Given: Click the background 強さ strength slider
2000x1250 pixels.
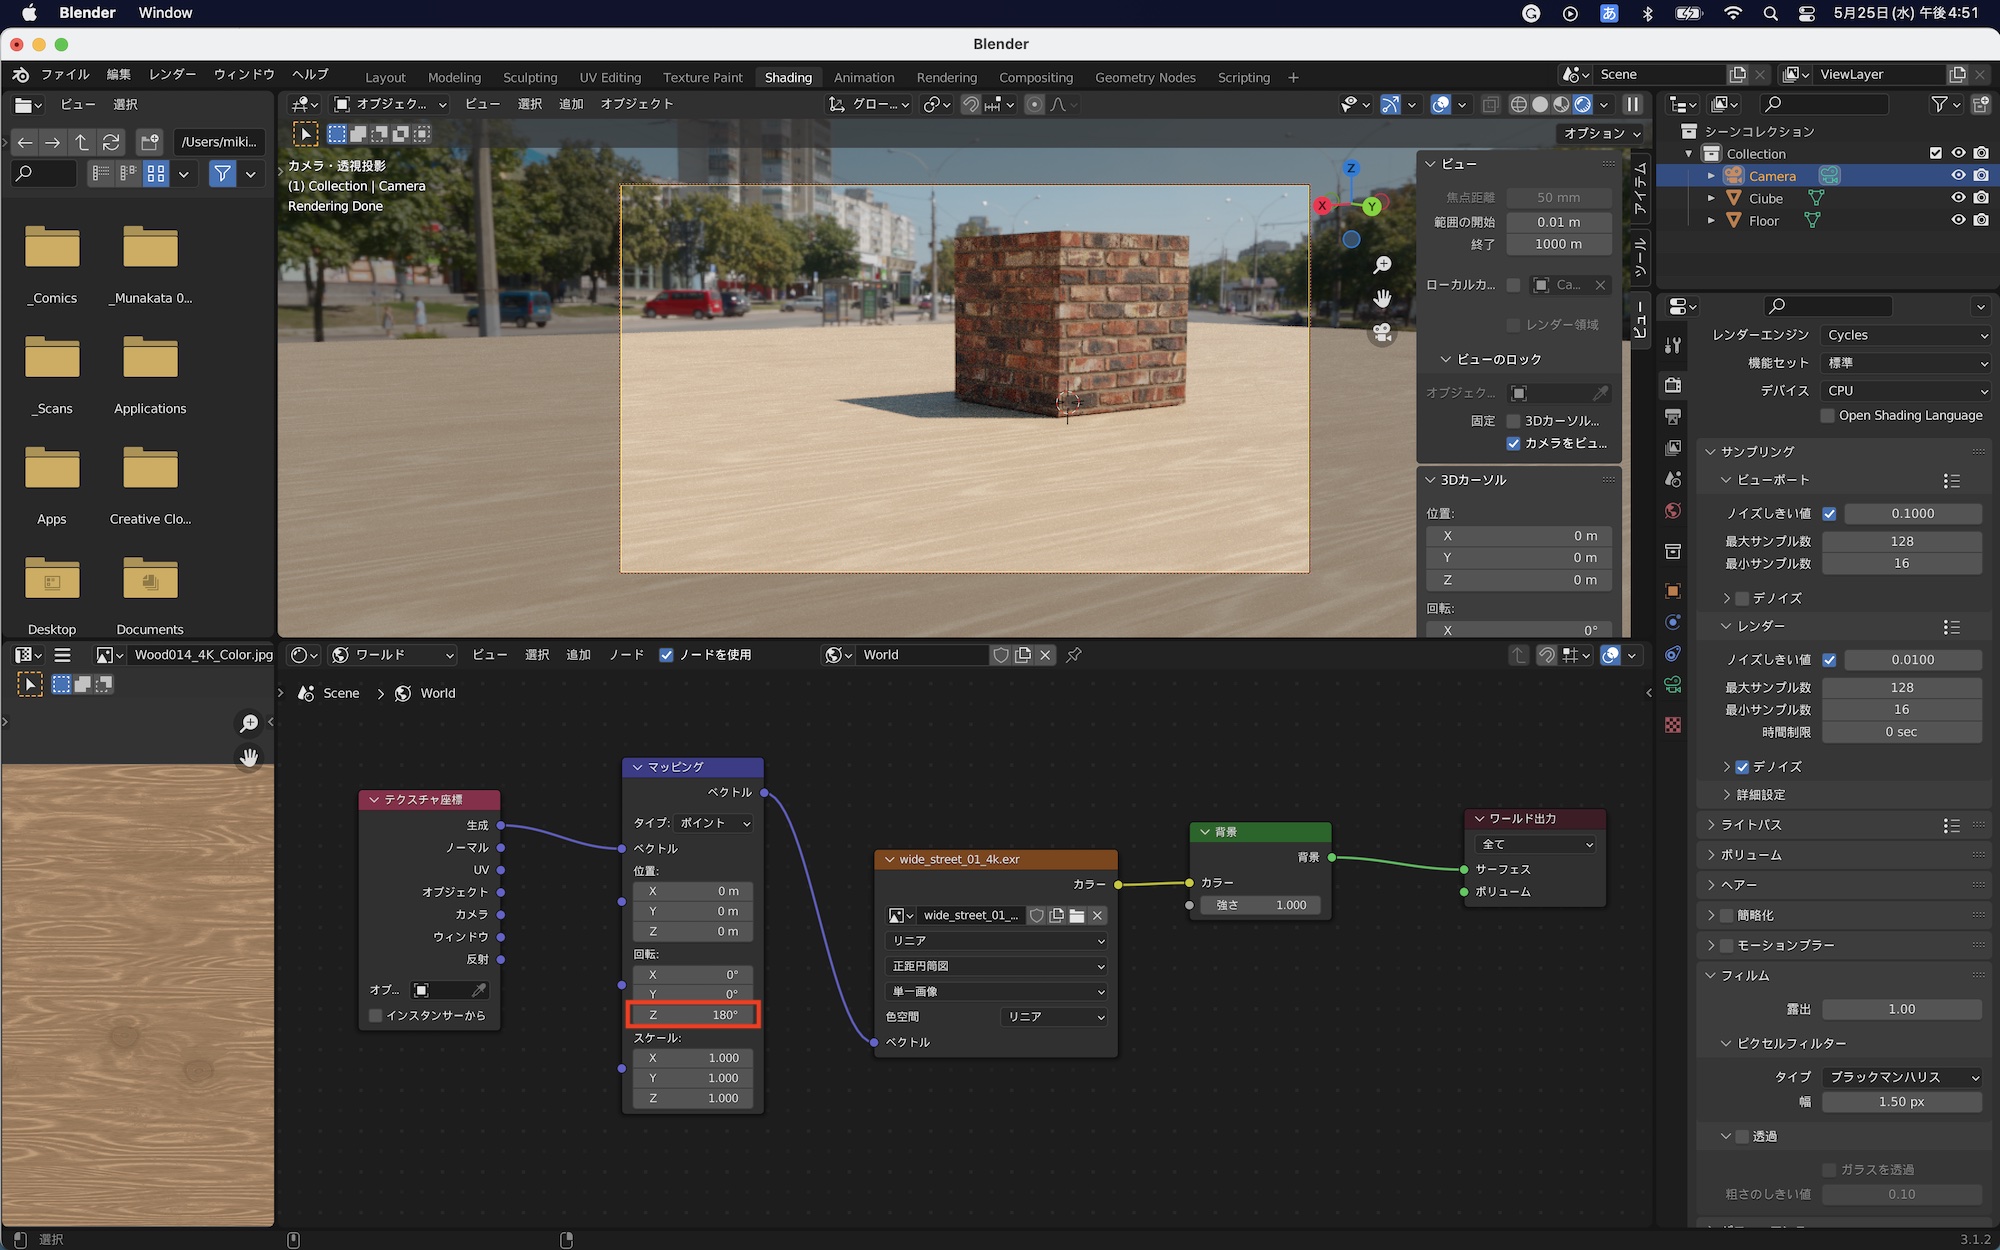Looking at the screenshot, I should click(x=1260, y=905).
